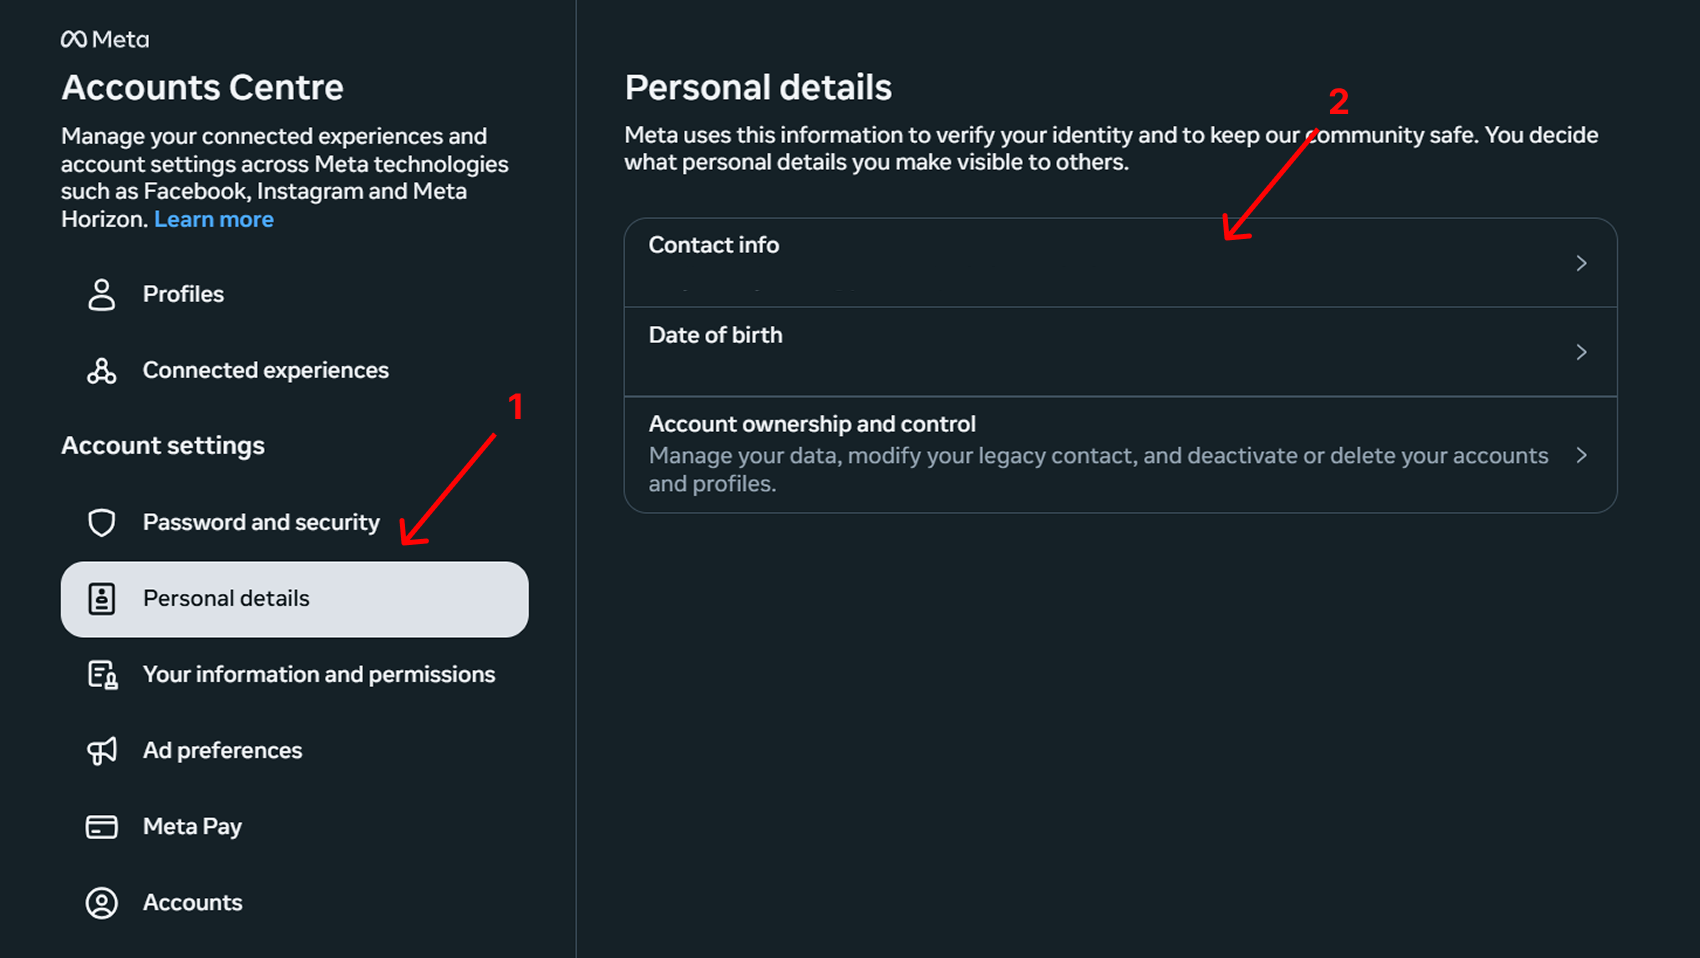This screenshot has height=958, width=1700.
Task: Click the Meta logo at top left
Action: point(103,39)
